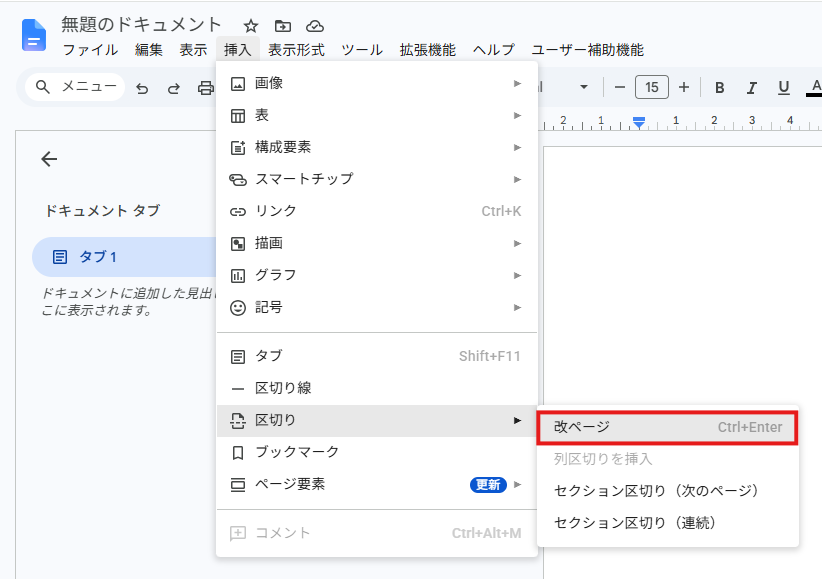Image resolution: width=822 pixels, height=579 pixels.
Task: Toggle italic formatting
Action: click(x=752, y=88)
